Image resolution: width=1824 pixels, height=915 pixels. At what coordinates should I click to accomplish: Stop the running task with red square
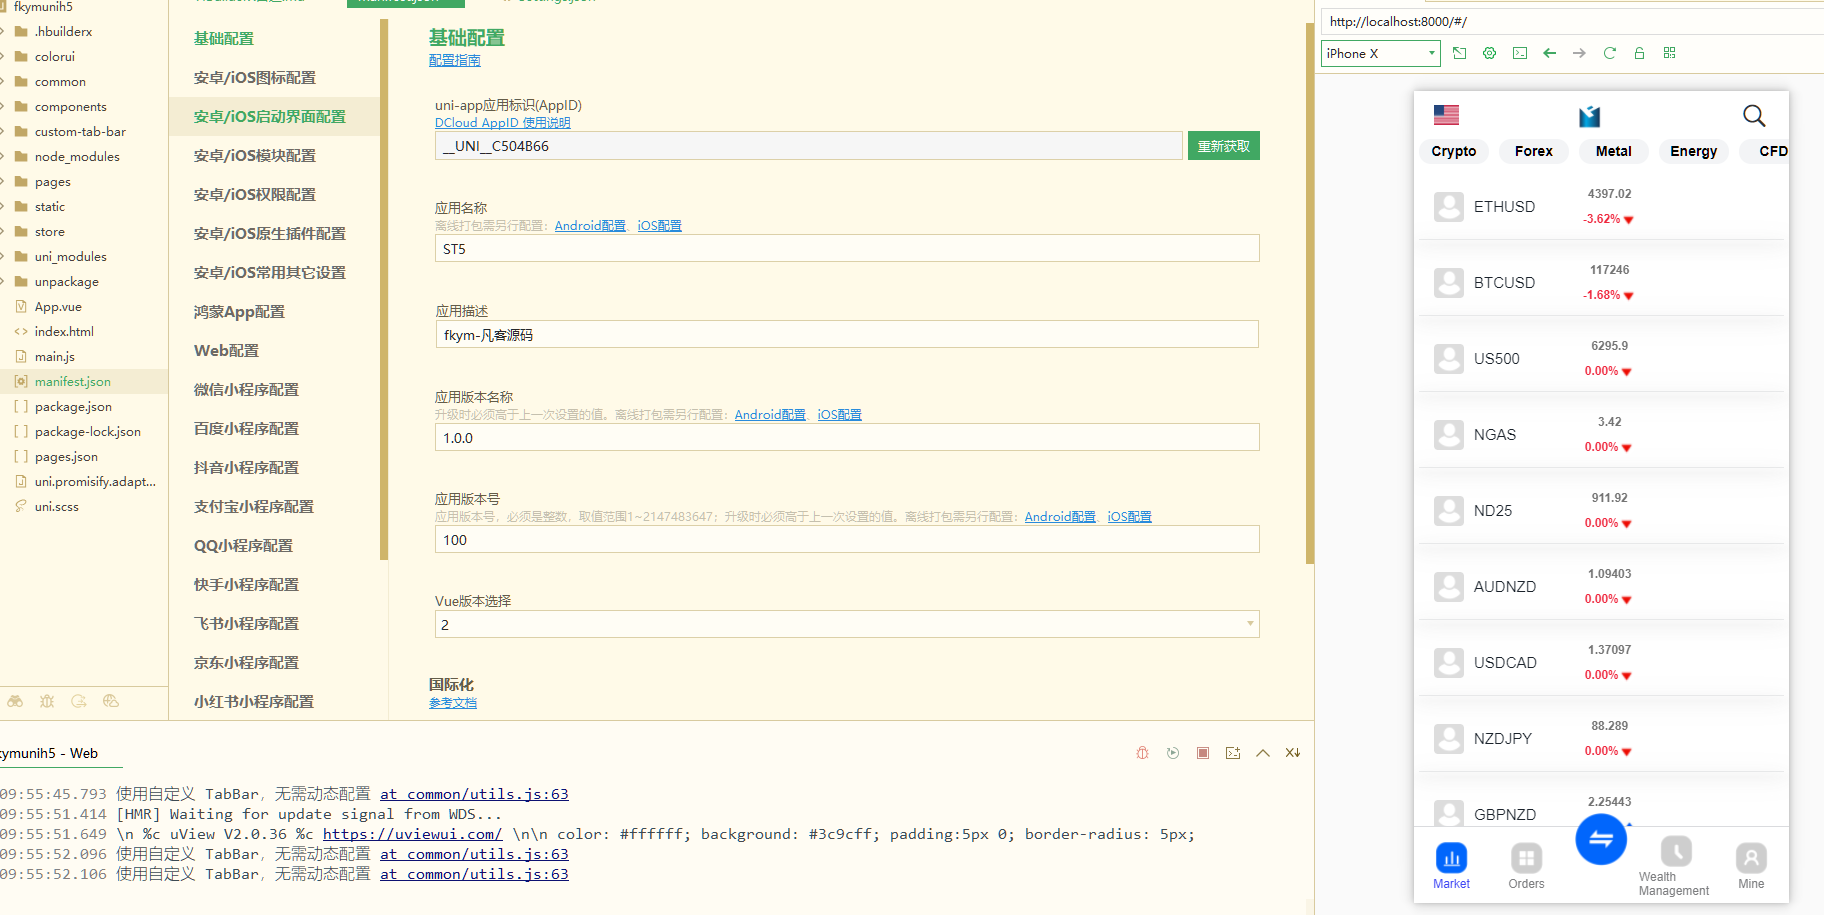[1203, 753]
